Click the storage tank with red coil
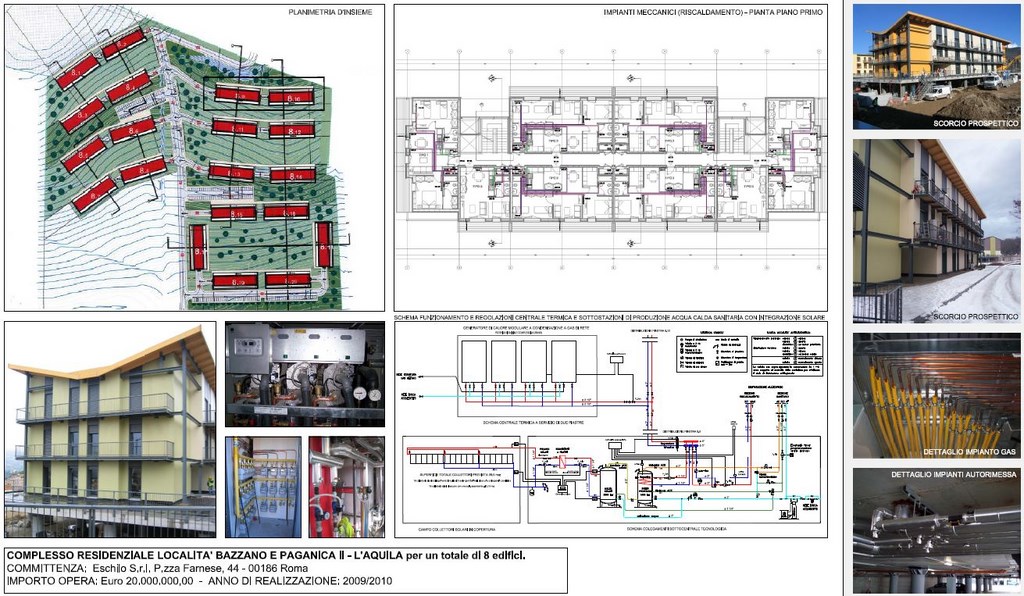1024x596 pixels. click(645, 487)
